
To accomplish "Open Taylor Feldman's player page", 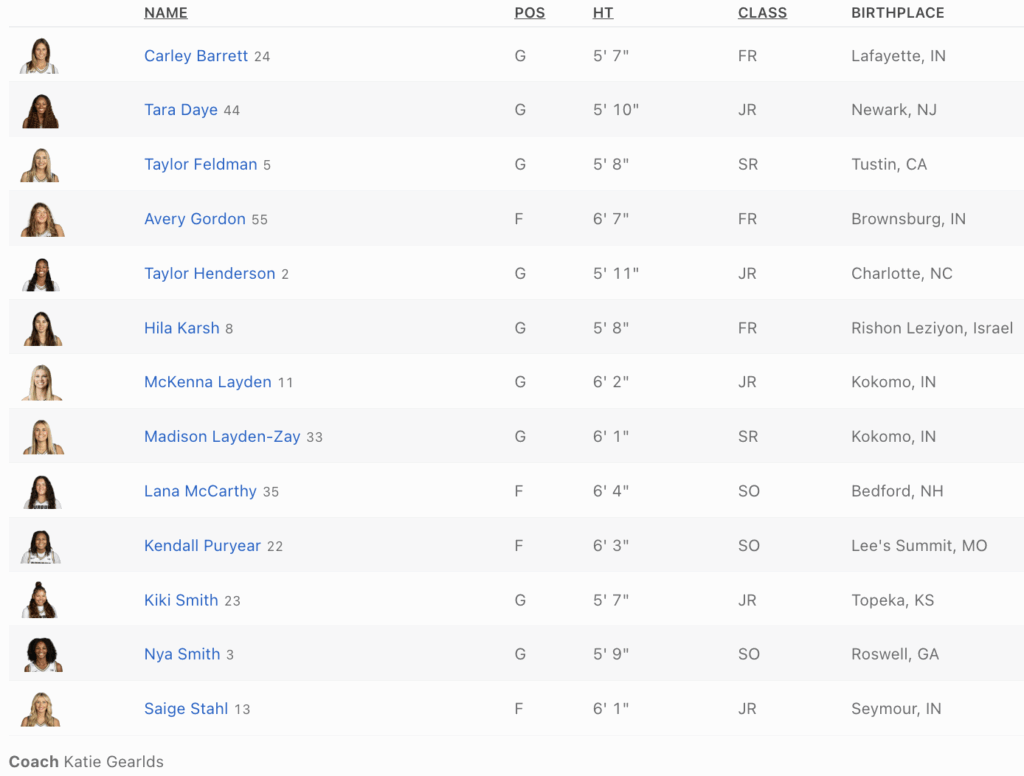I will (200, 165).
